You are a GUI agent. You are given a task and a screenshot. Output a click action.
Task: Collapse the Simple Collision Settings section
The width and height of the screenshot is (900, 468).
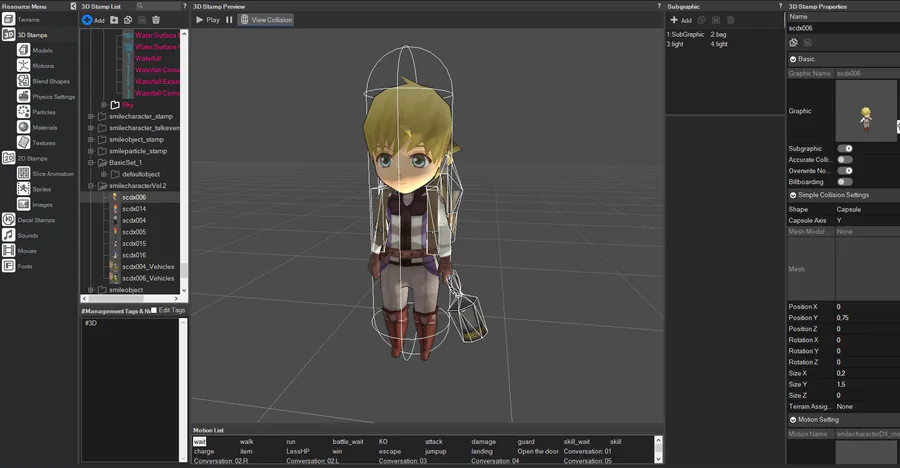(793, 195)
